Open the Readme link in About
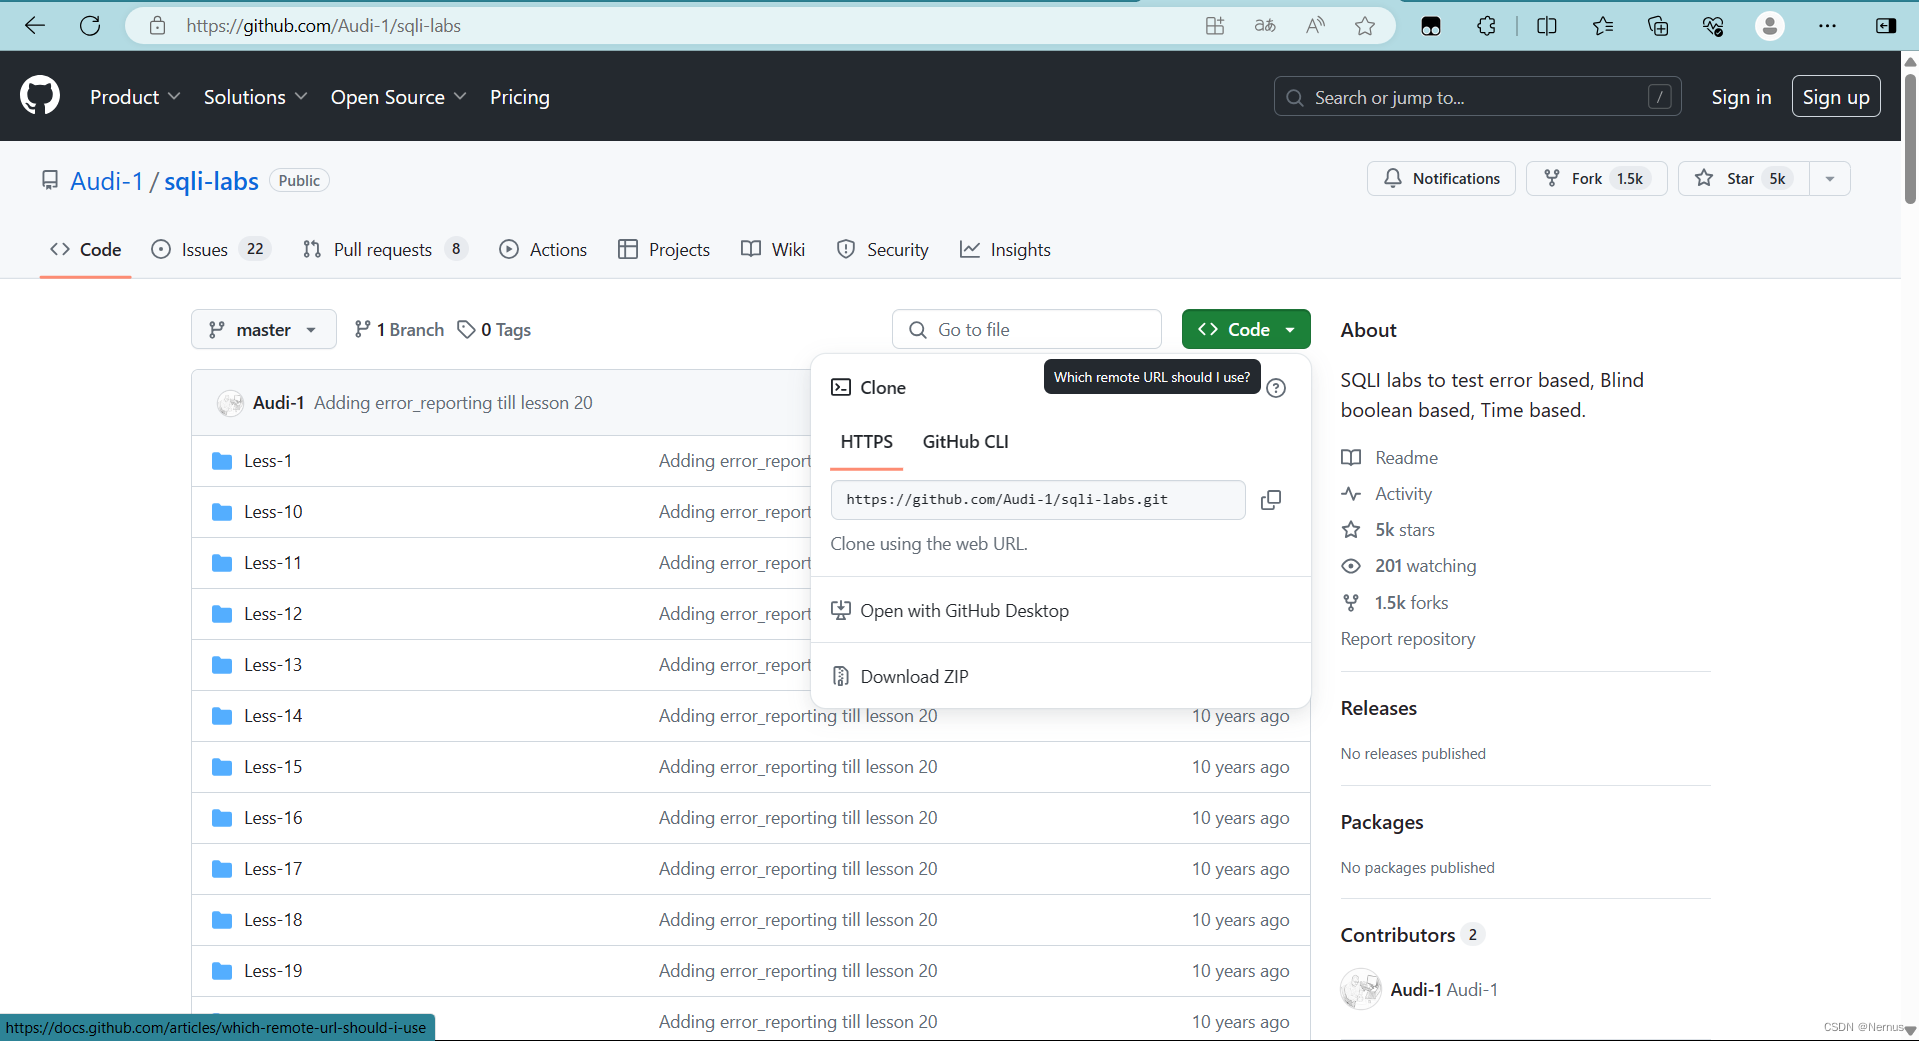Image resolution: width=1919 pixels, height=1041 pixels. point(1389,458)
